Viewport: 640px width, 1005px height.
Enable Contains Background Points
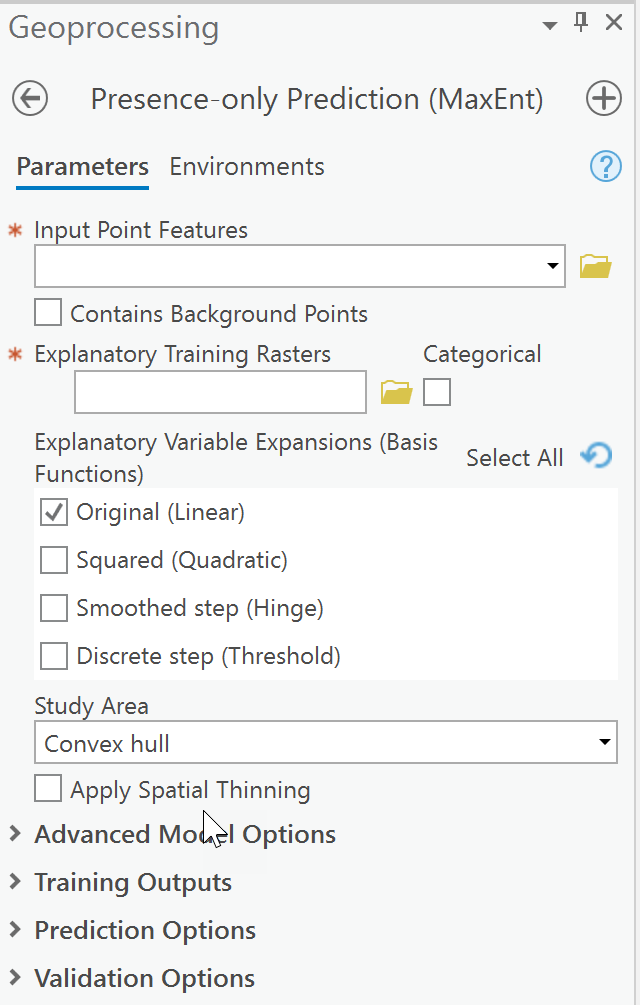pyautogui.click(x=47, y=312)
